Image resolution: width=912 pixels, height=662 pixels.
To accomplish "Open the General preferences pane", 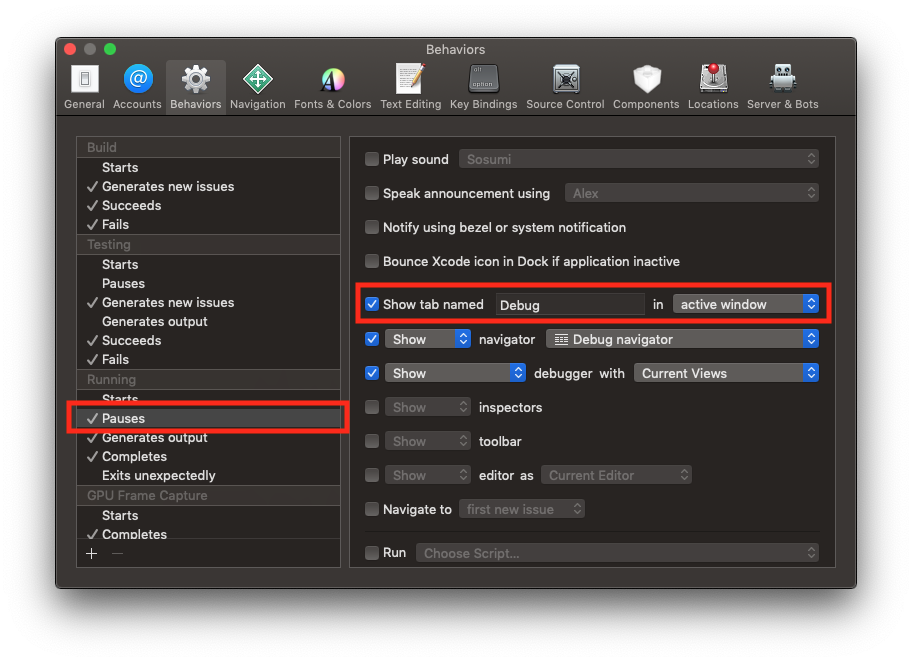I will (x=84, y=85).
